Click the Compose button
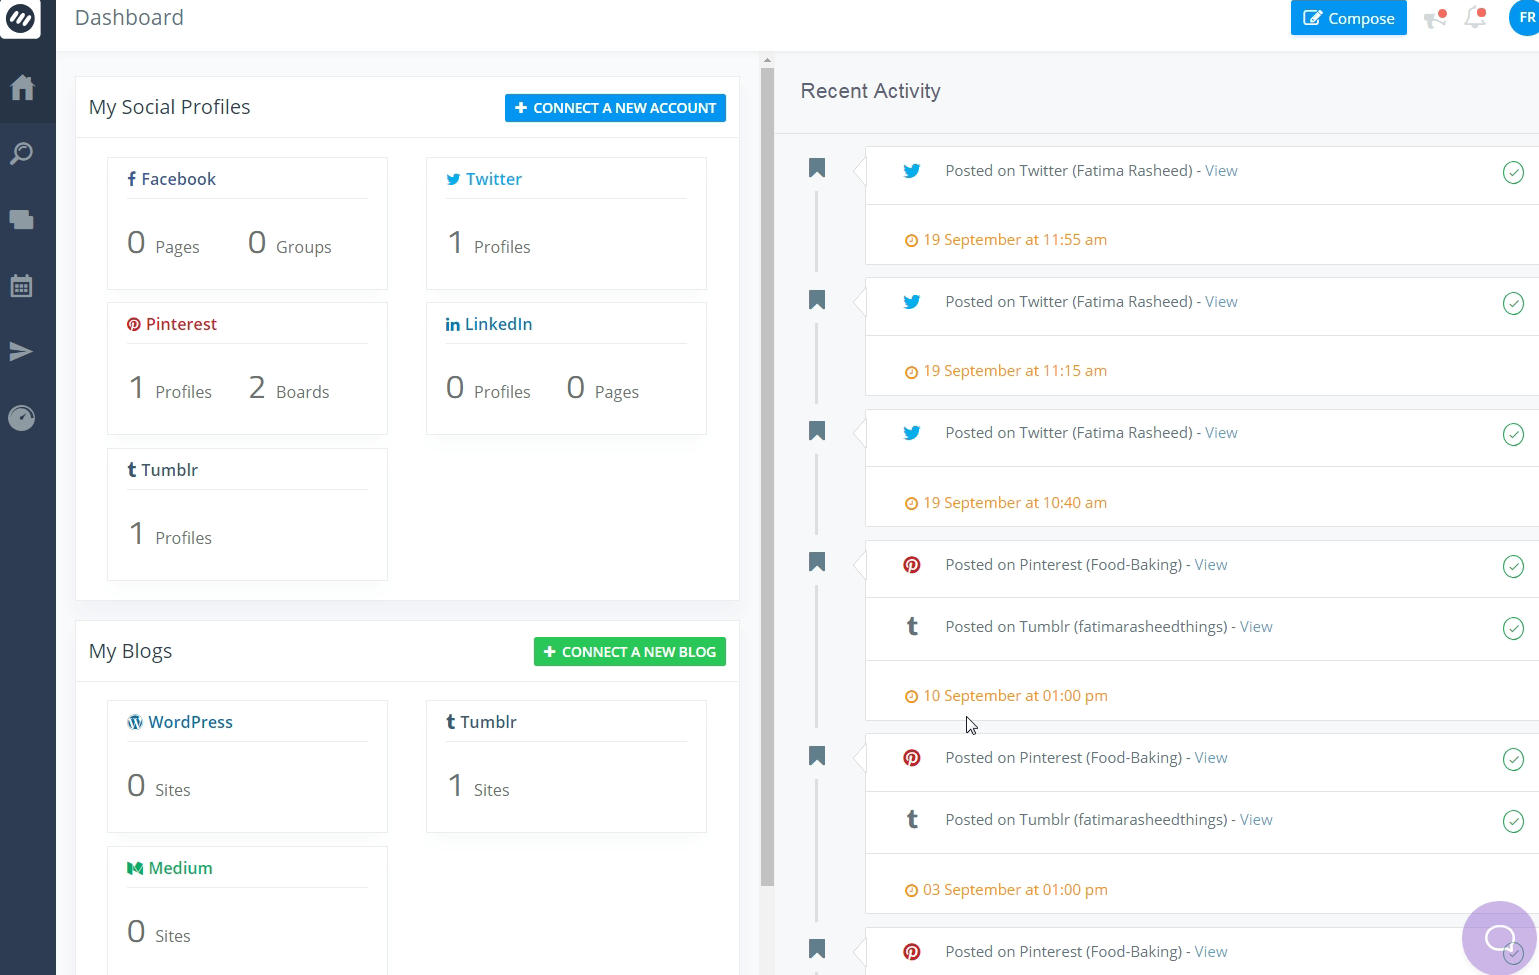 [x=1348, y=18]
